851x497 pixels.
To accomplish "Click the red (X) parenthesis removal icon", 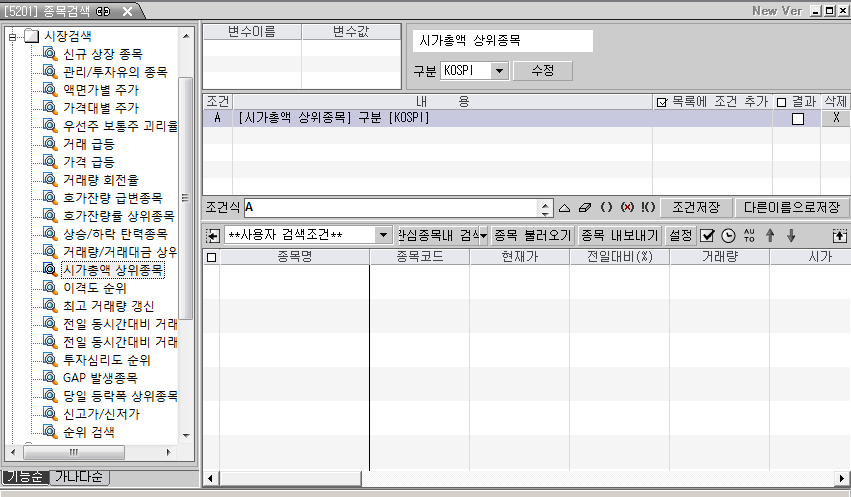I will [x=627, y=208].
